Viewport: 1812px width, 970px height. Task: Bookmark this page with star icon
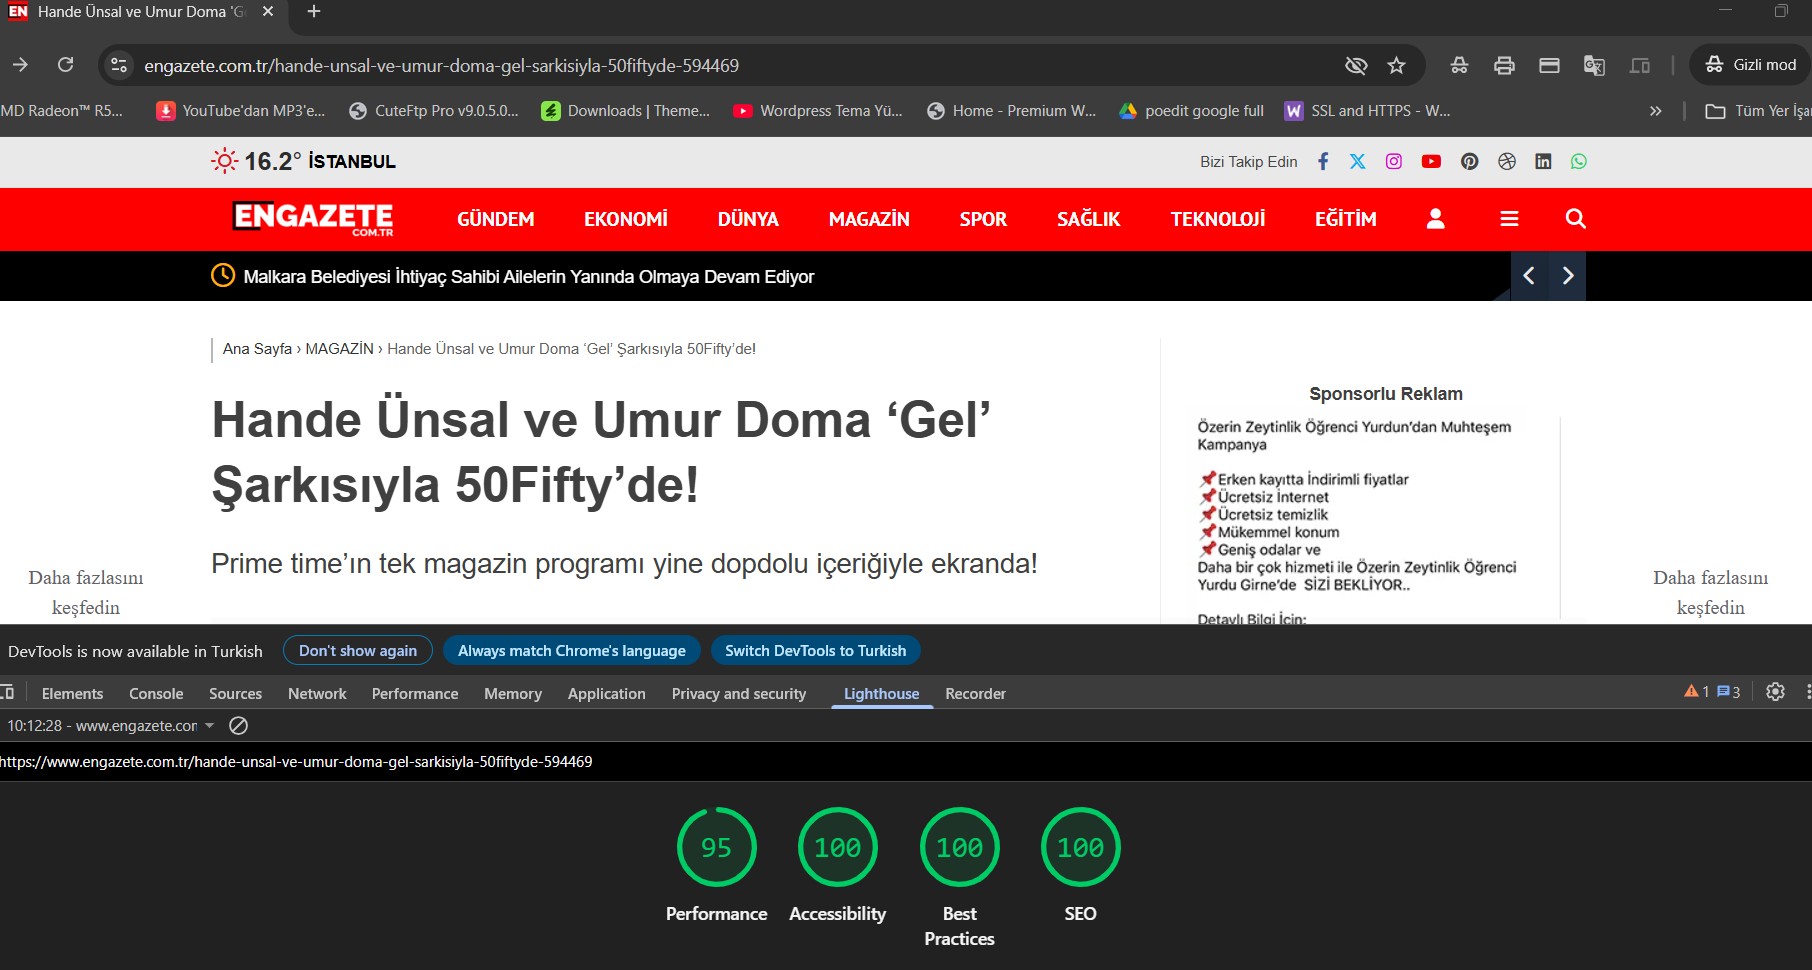tap(1396, 66)
